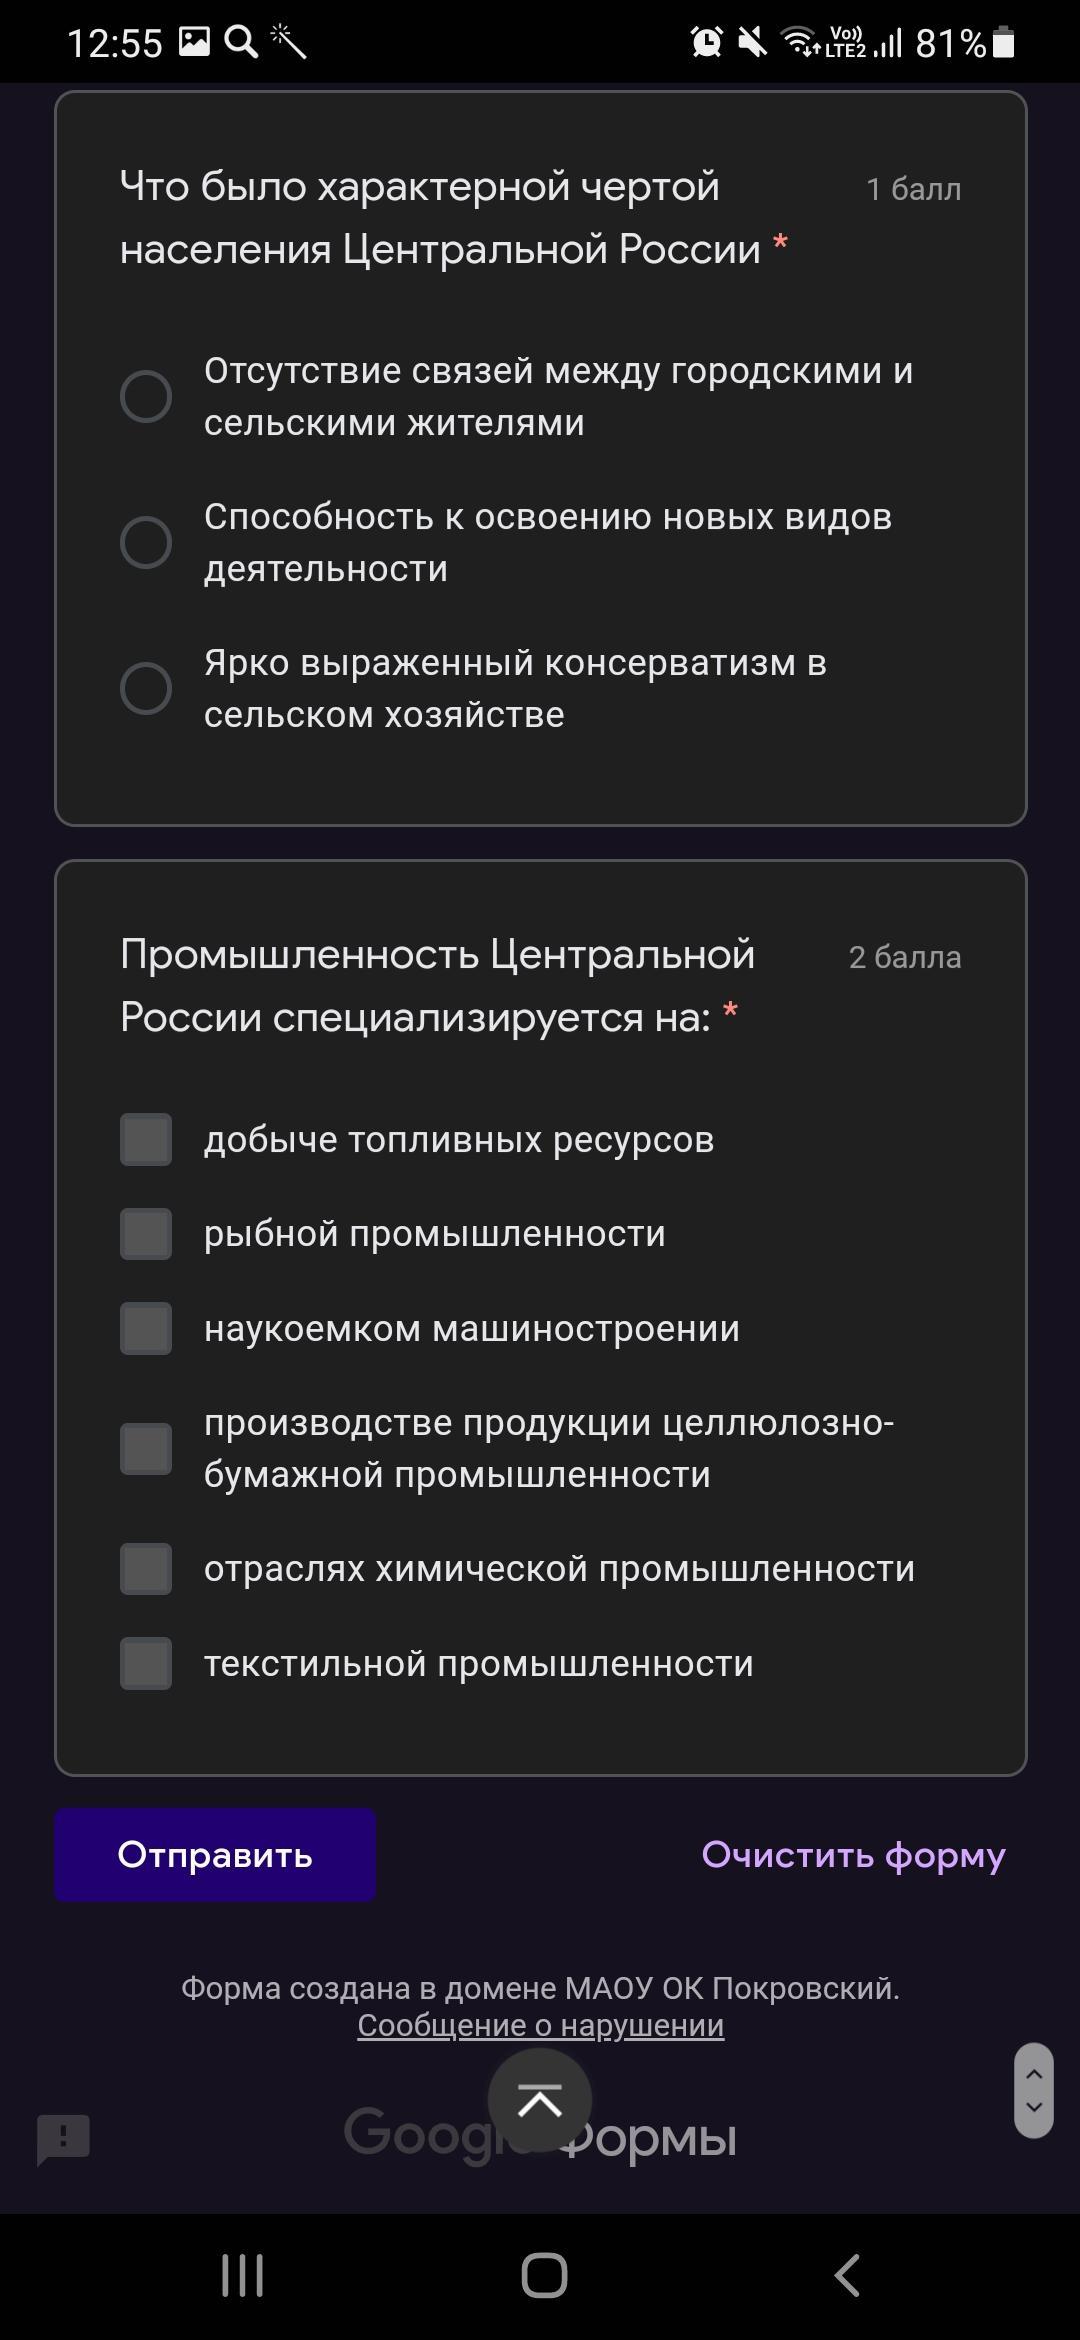Tap the alarm clock status icon
Viewport: 1080px width, 2340px height.
pos(706,42)
